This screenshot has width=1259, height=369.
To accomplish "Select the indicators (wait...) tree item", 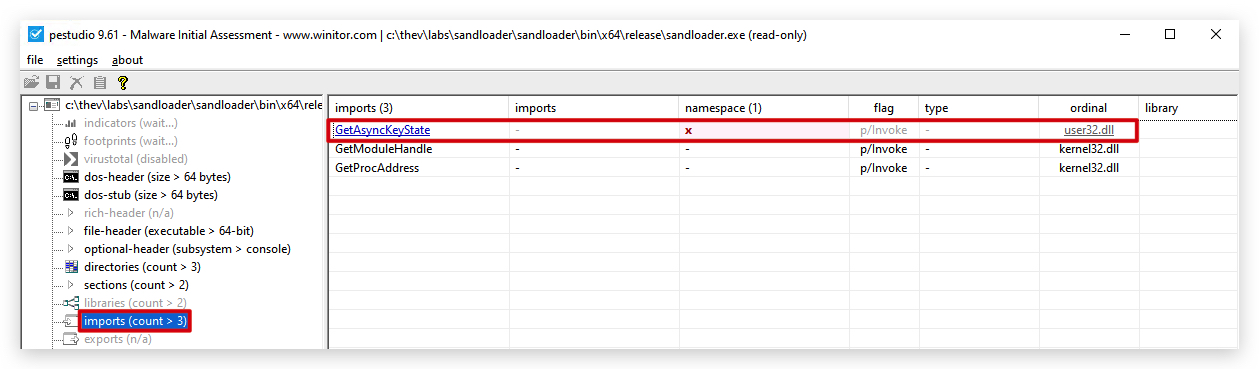I will click(x=131, y=123).
